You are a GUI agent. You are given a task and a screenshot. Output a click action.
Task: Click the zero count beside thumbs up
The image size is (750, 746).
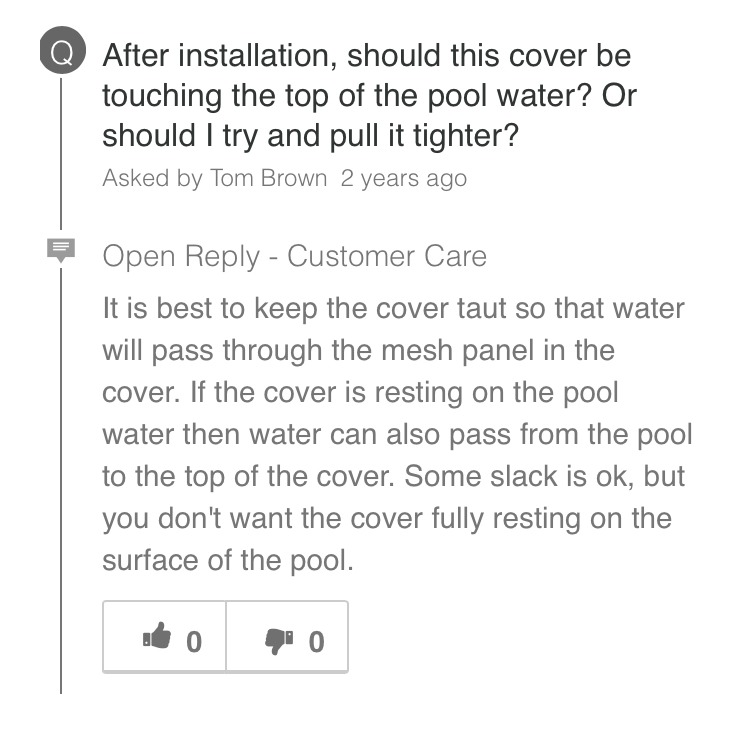(x=194, y=642)
